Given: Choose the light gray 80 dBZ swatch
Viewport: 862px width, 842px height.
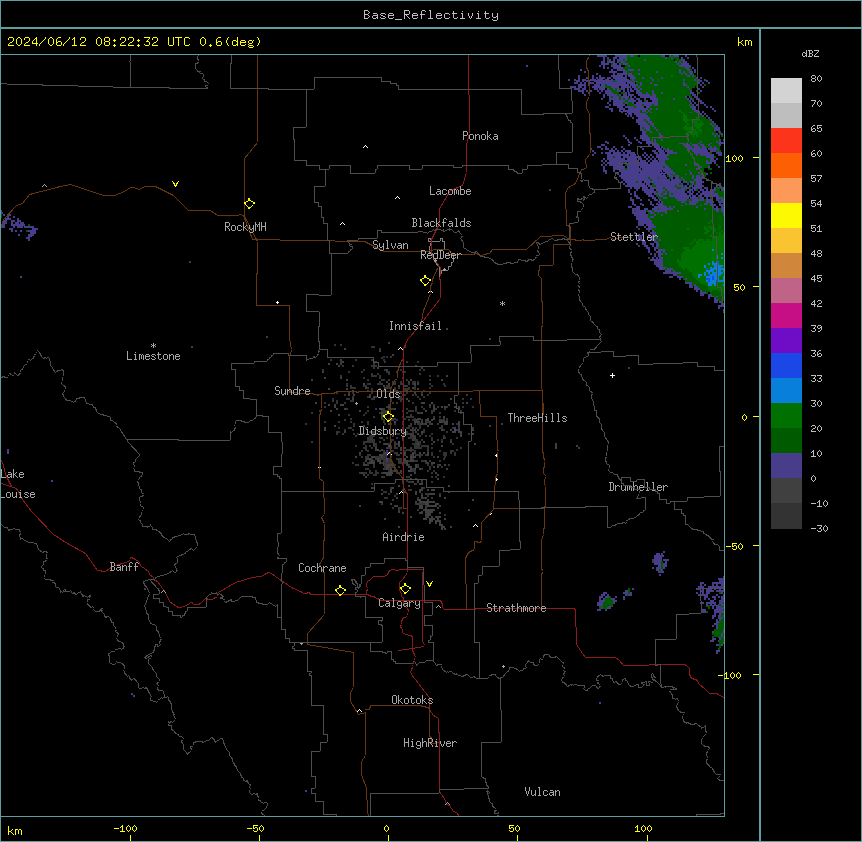Looking at the screenshot, I should (786, 91).
